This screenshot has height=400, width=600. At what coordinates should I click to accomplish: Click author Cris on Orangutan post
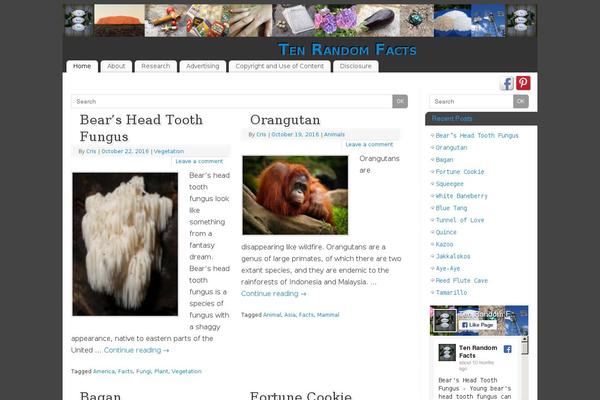pyautogui.click(x=261, y=134)
